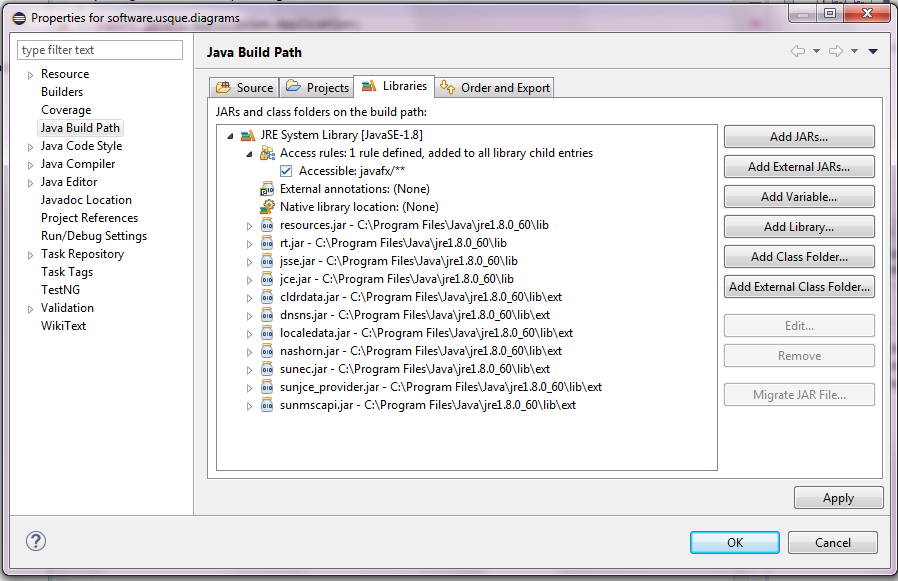The height and width of the screenshot is (581, 898).
Task: Confirm with the OK button
Action: 735,543
